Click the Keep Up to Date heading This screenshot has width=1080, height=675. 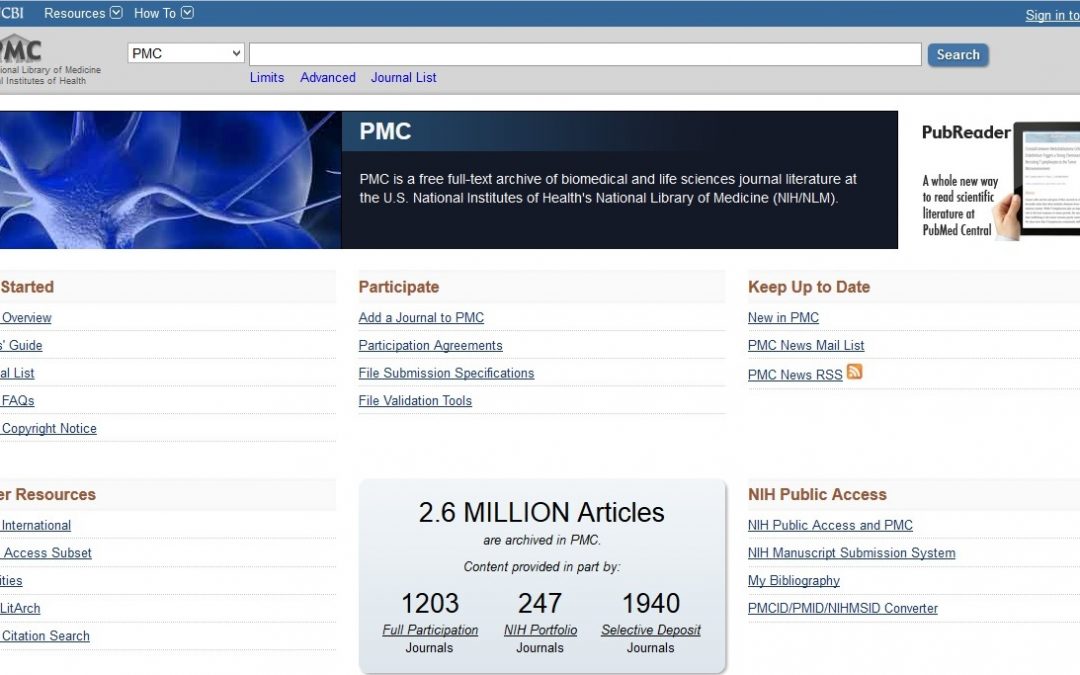pos(809,287)
